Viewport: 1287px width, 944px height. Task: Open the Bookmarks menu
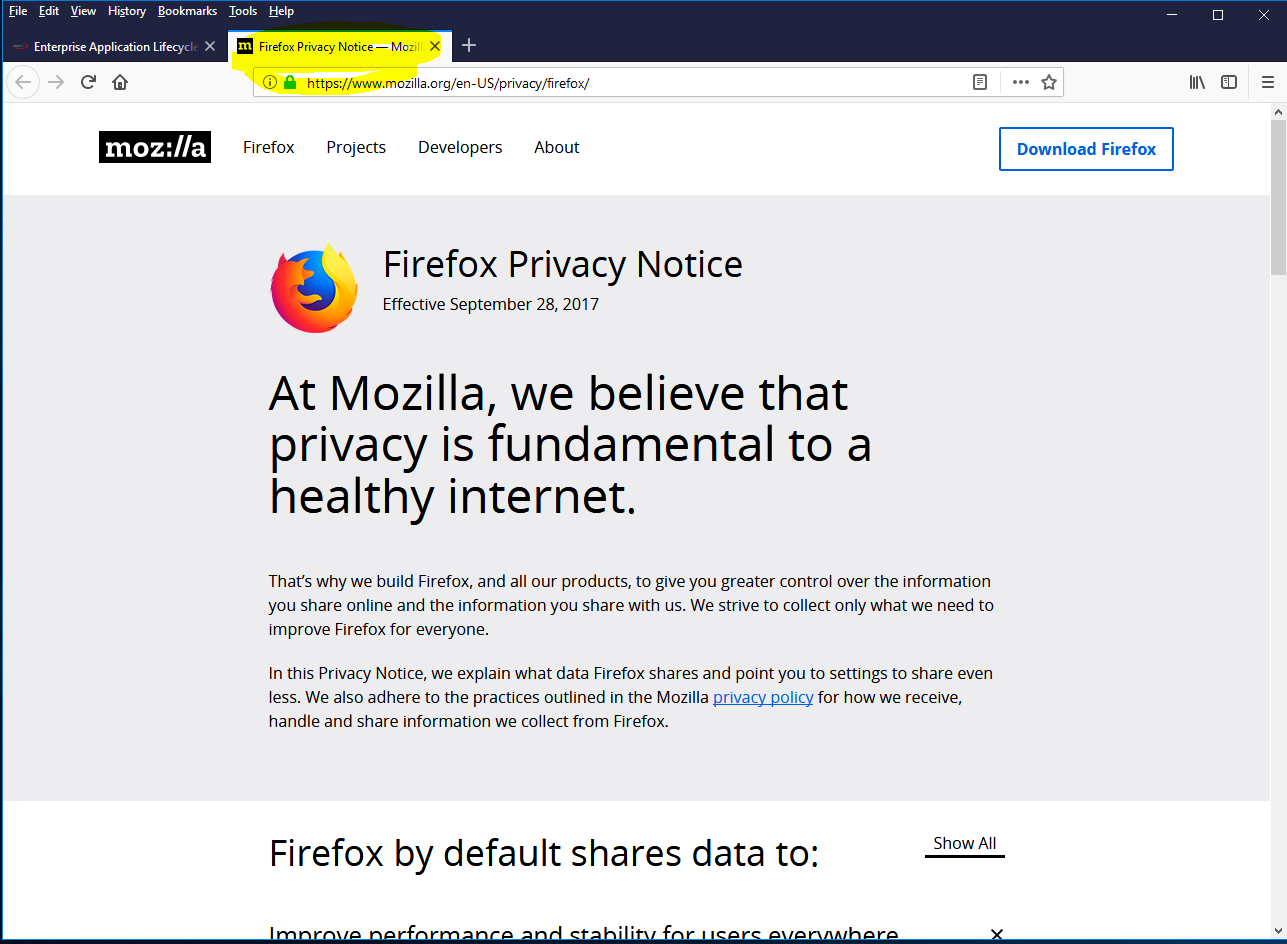(x=187, y=11)
